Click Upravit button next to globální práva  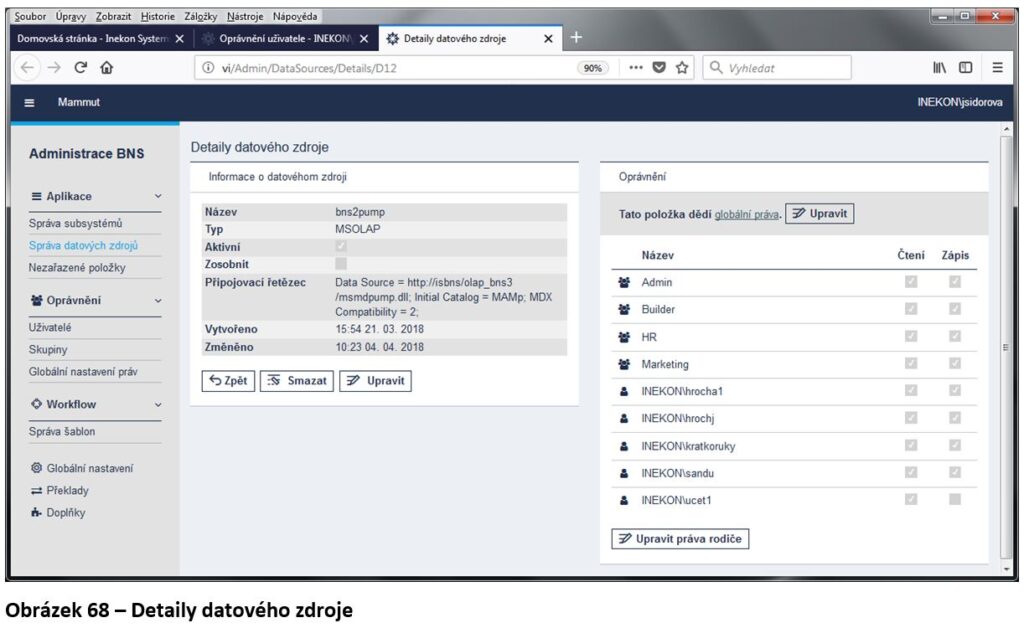click(820, 213)
